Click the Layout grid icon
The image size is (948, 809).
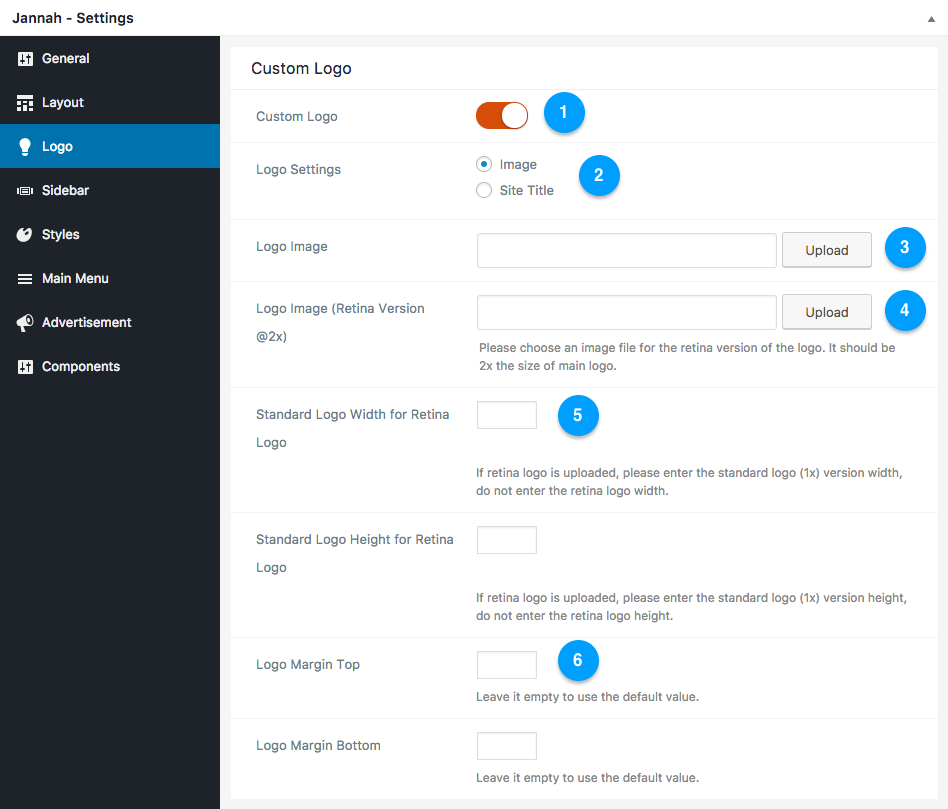tap(25, 103)
